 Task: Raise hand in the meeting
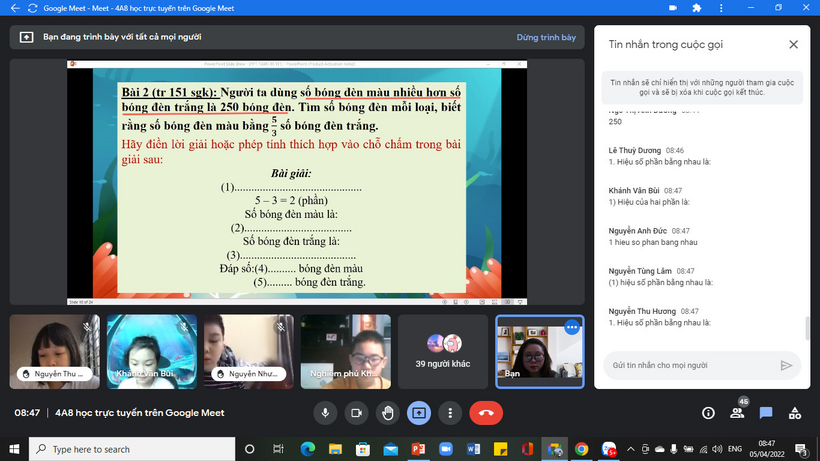pyautogui.click(x=387, y=412)
